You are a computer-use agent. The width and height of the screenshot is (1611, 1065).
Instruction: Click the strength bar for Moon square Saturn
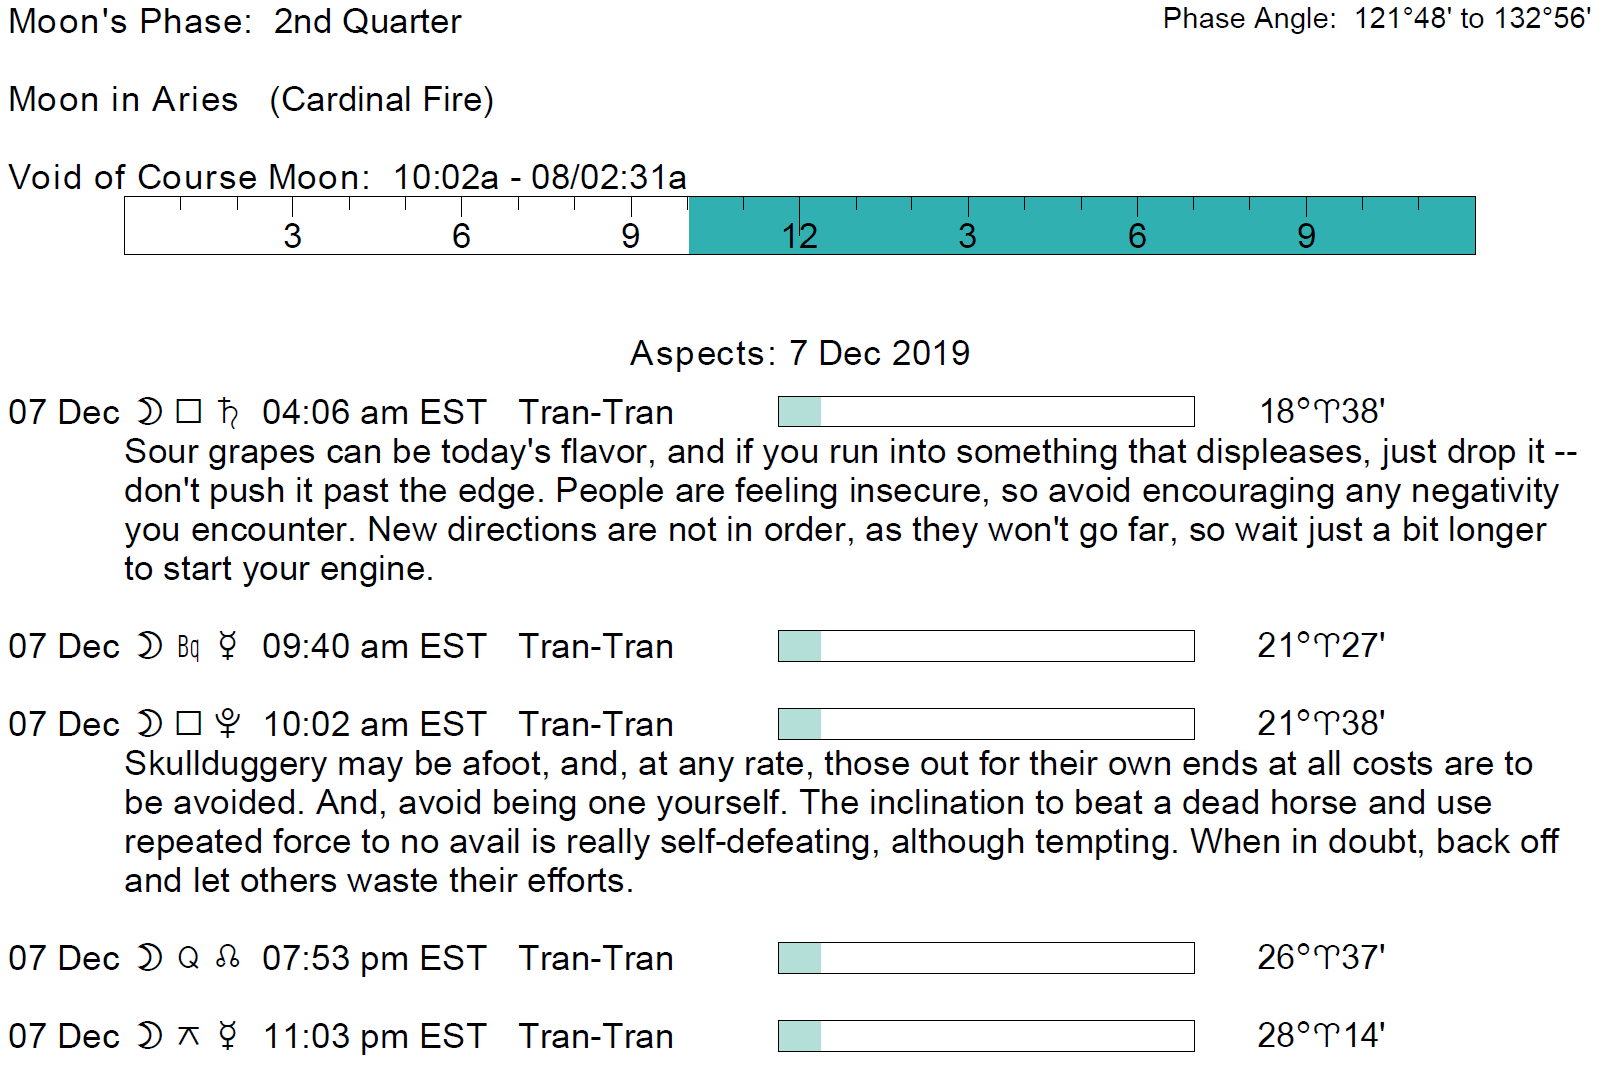pyautogui.click(x=985, y=411)
